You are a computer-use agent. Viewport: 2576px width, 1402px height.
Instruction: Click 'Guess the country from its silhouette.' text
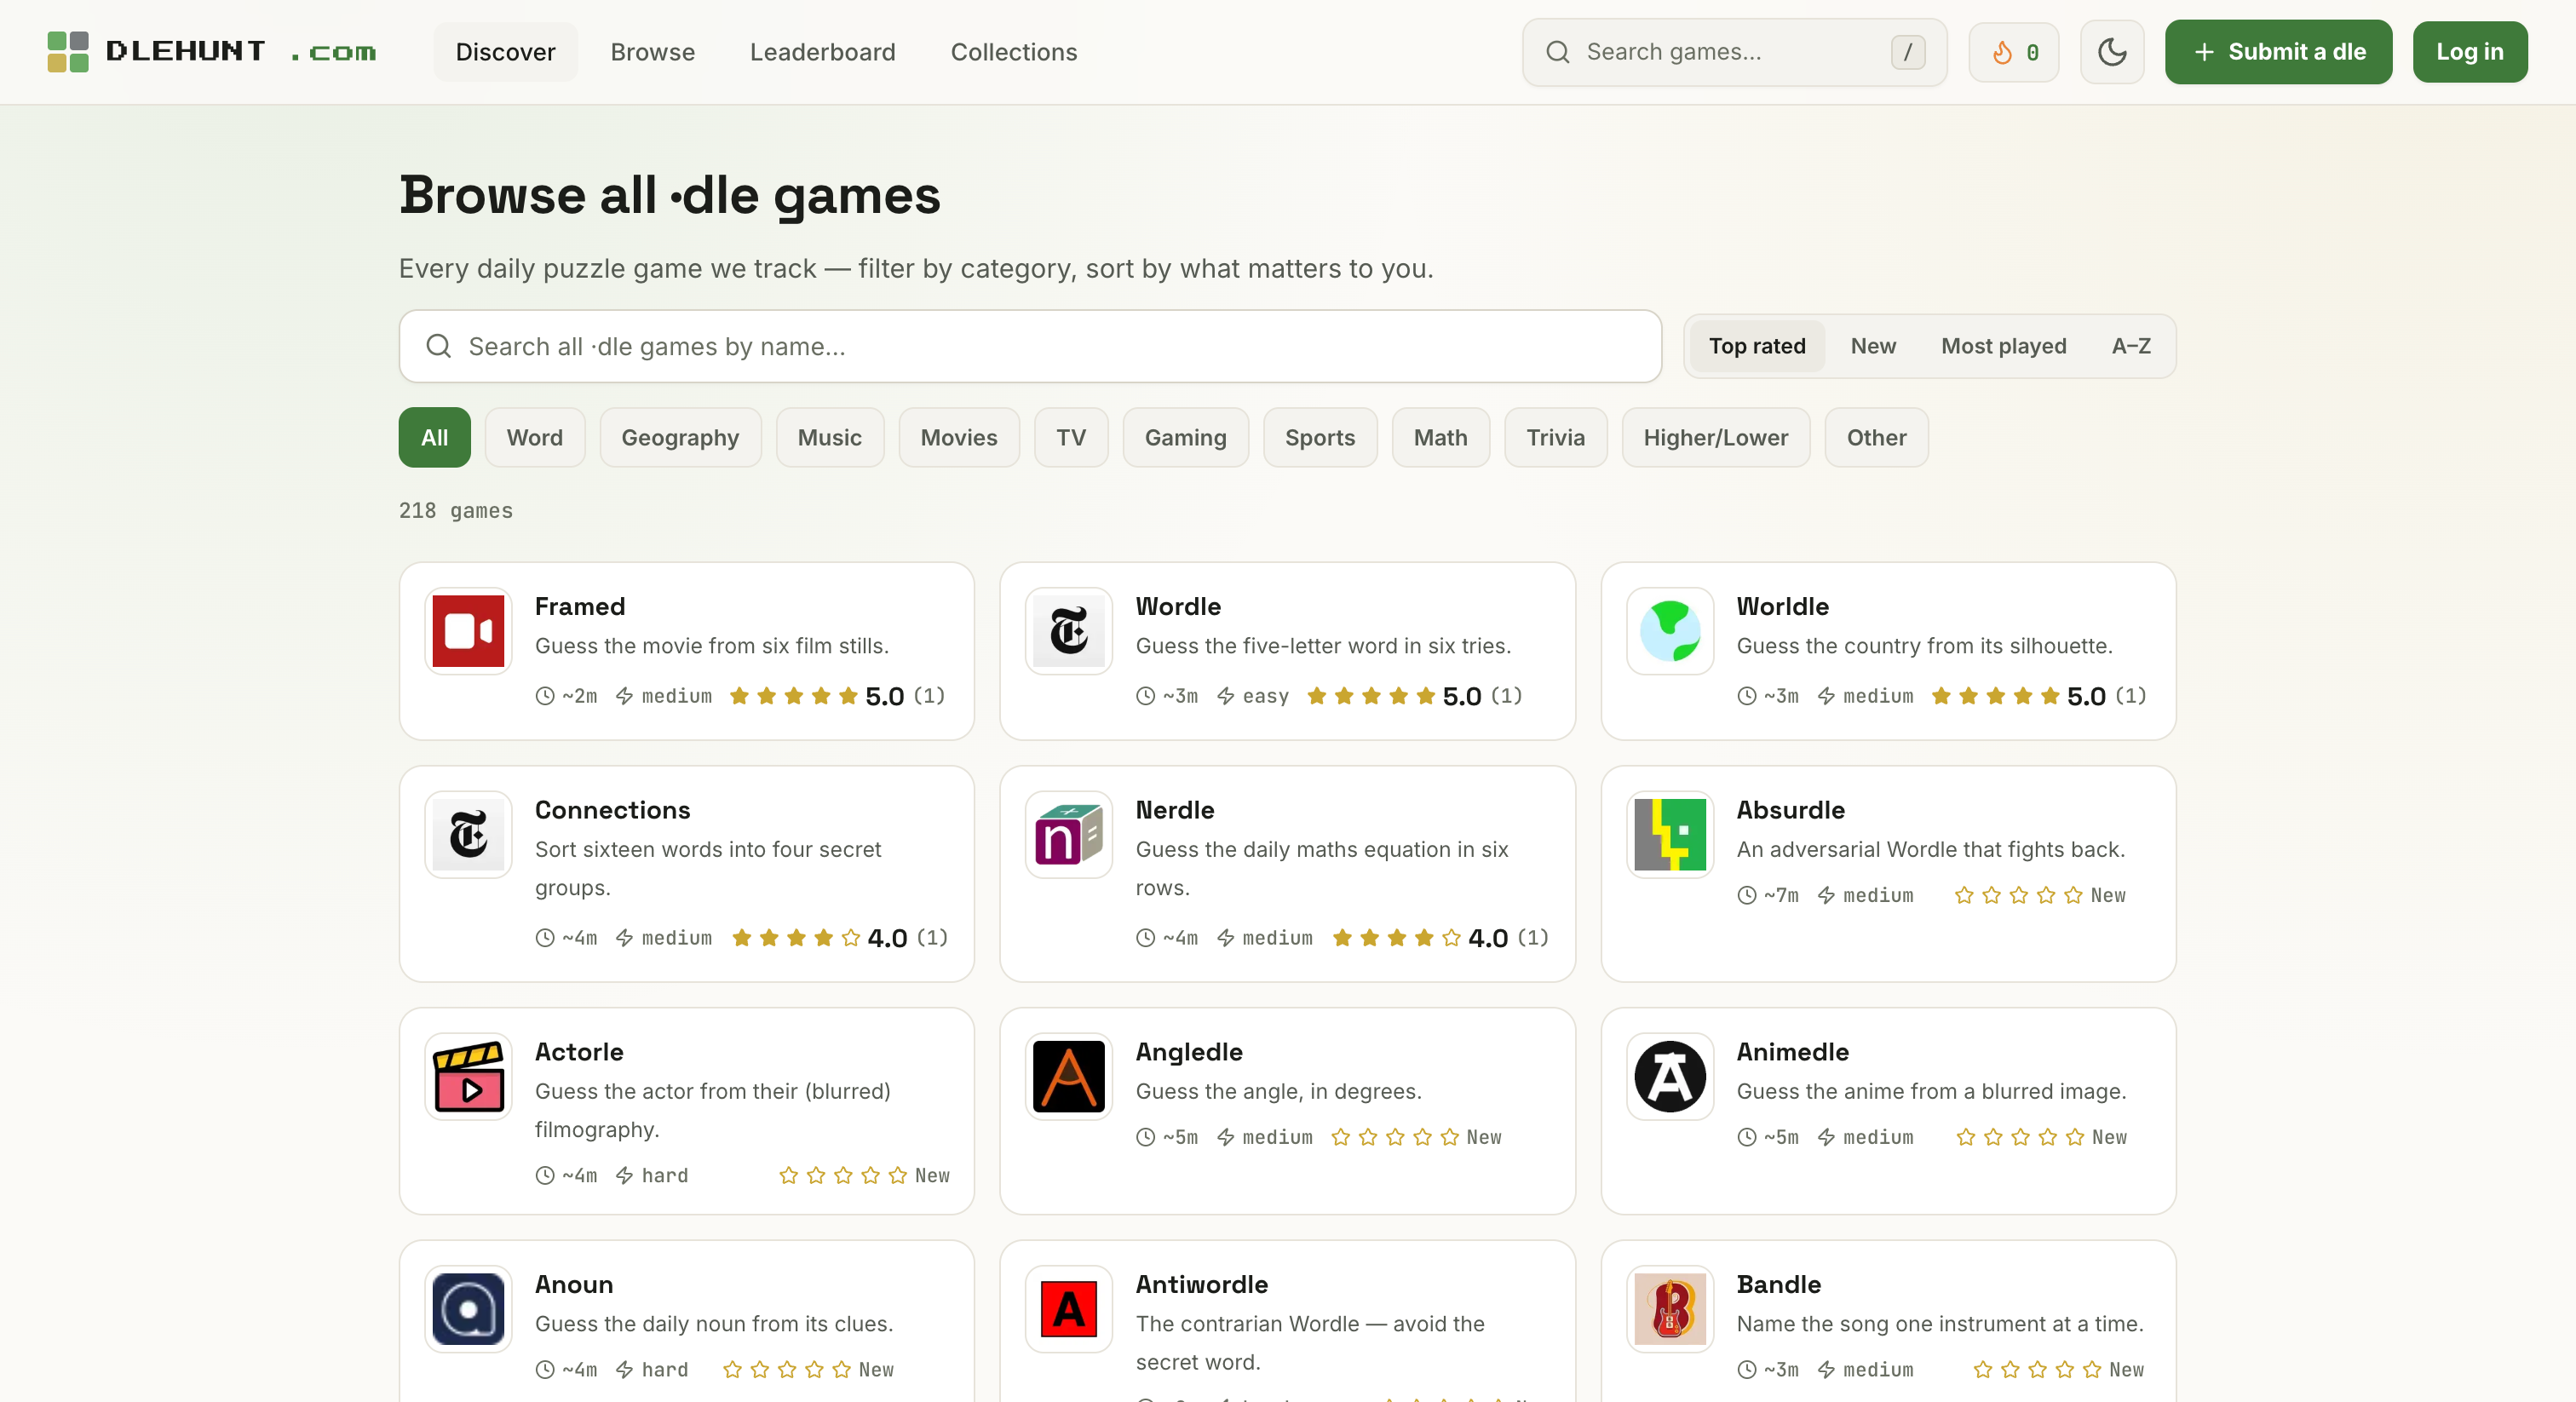pyautogui.click(x=1924, y=645)
